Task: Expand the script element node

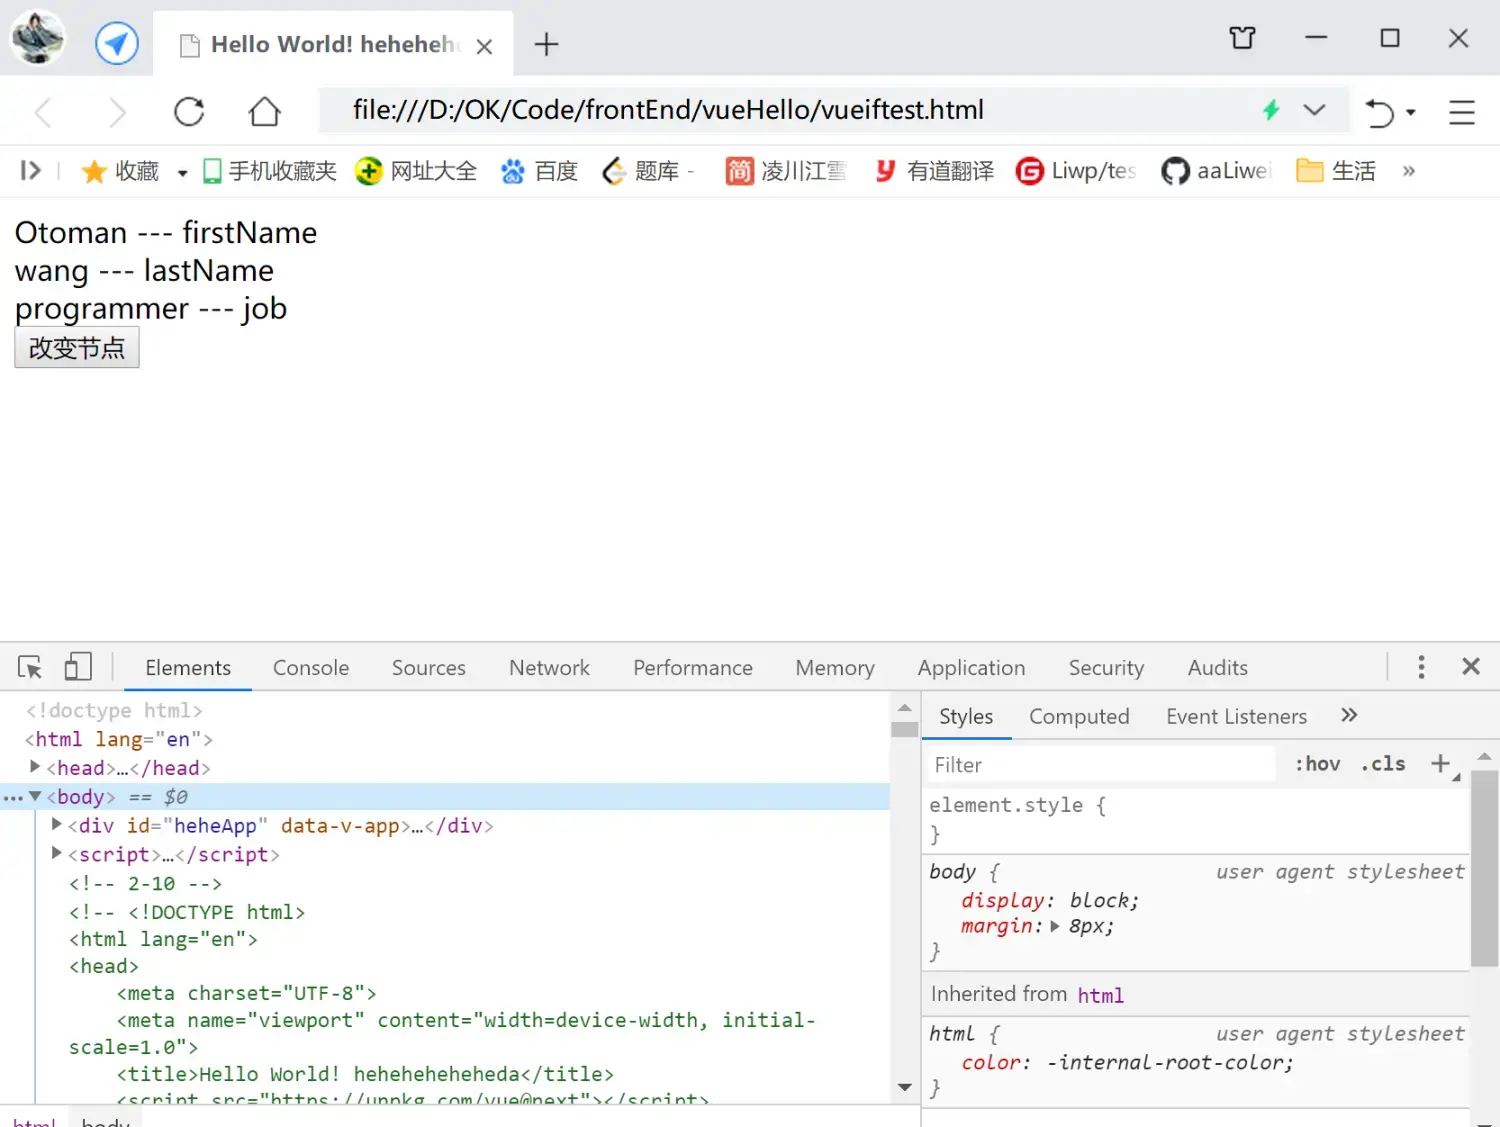Action: 57,854
